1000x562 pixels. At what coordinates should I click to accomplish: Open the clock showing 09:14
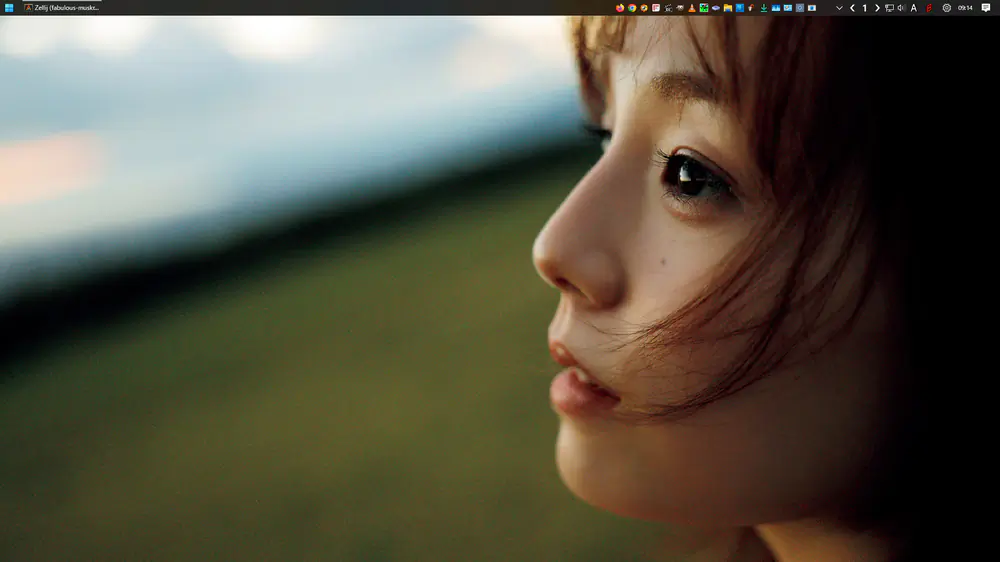tap(965, 7)
